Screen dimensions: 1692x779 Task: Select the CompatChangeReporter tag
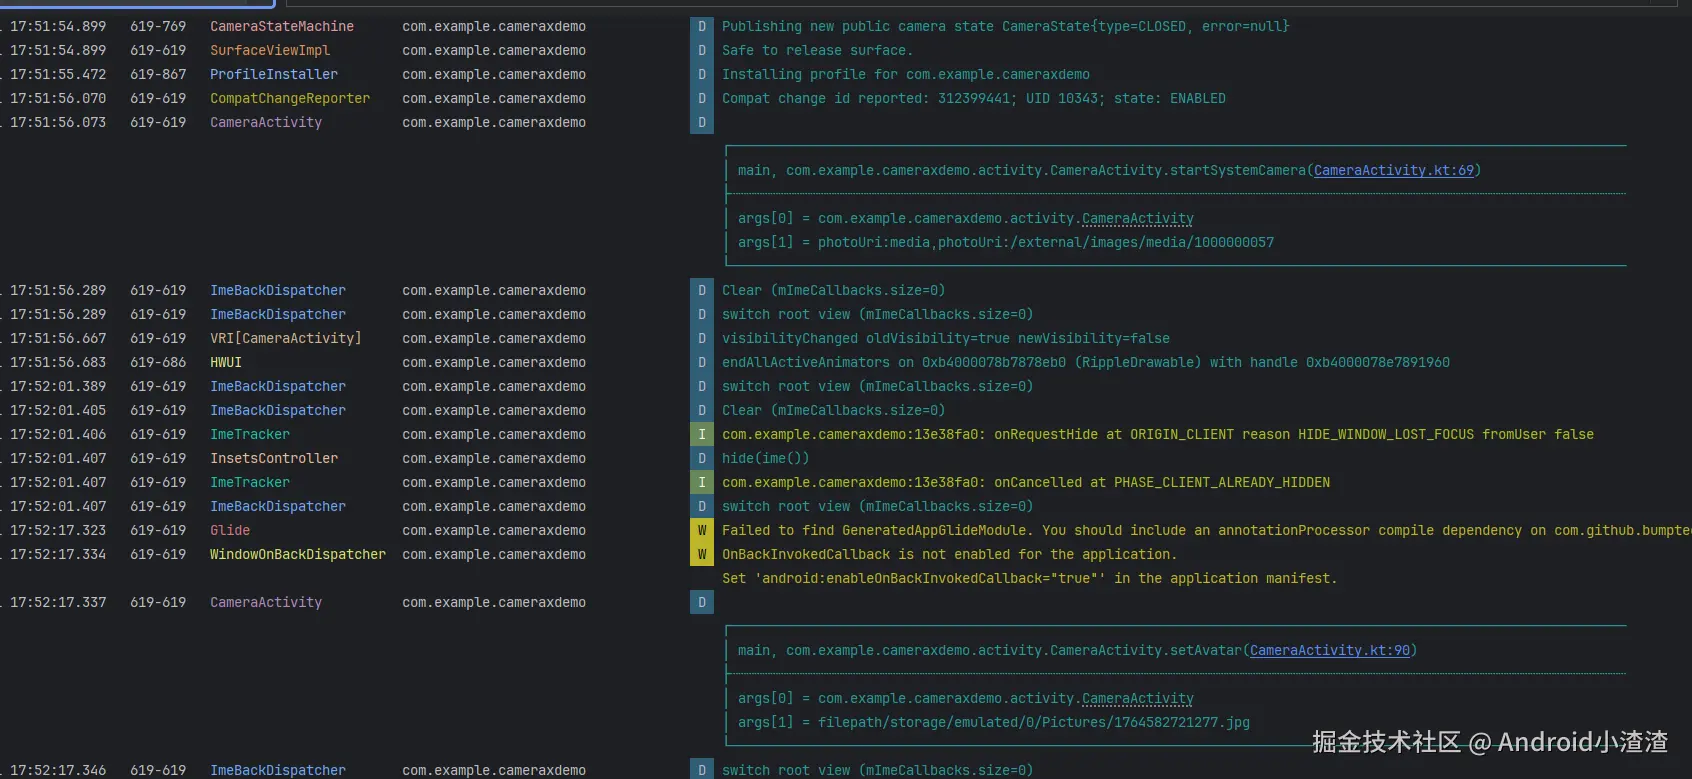[x=289, y=99]
